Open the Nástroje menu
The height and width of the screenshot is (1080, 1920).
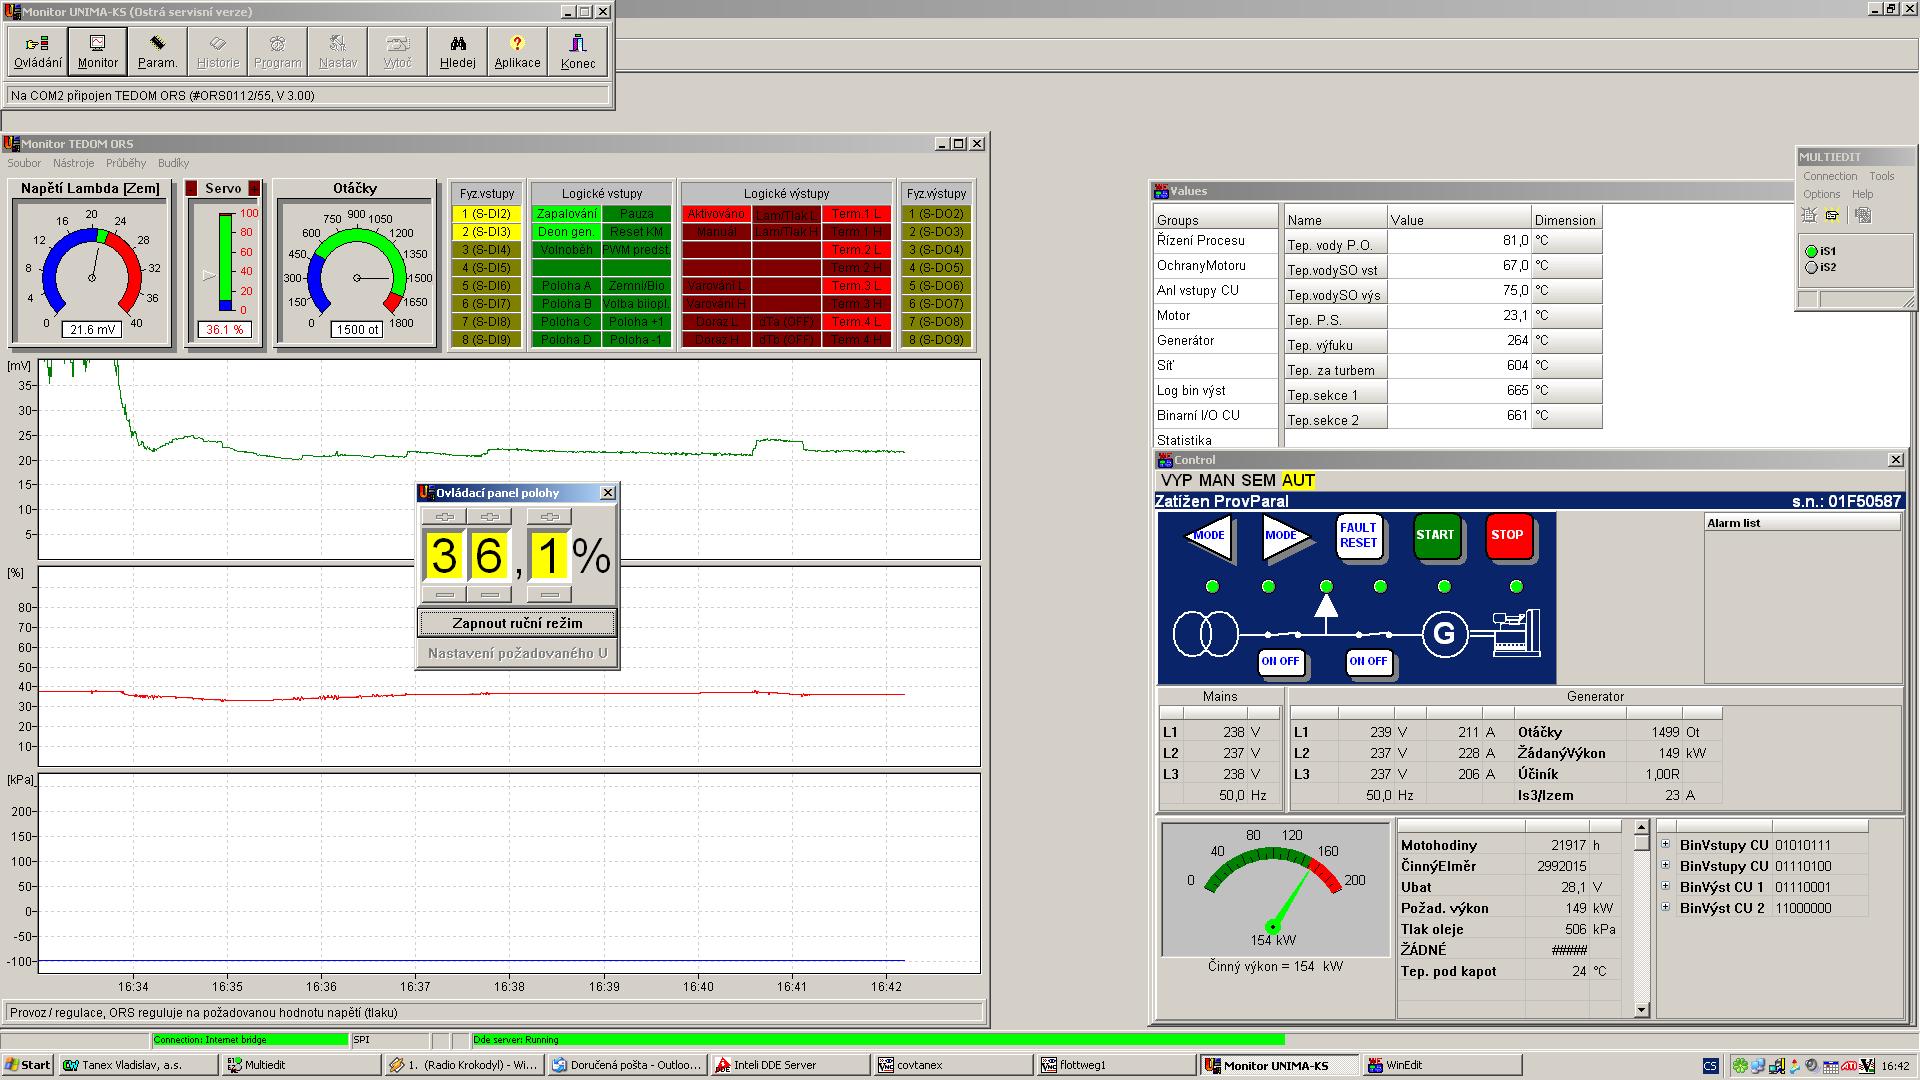[73, 163]
